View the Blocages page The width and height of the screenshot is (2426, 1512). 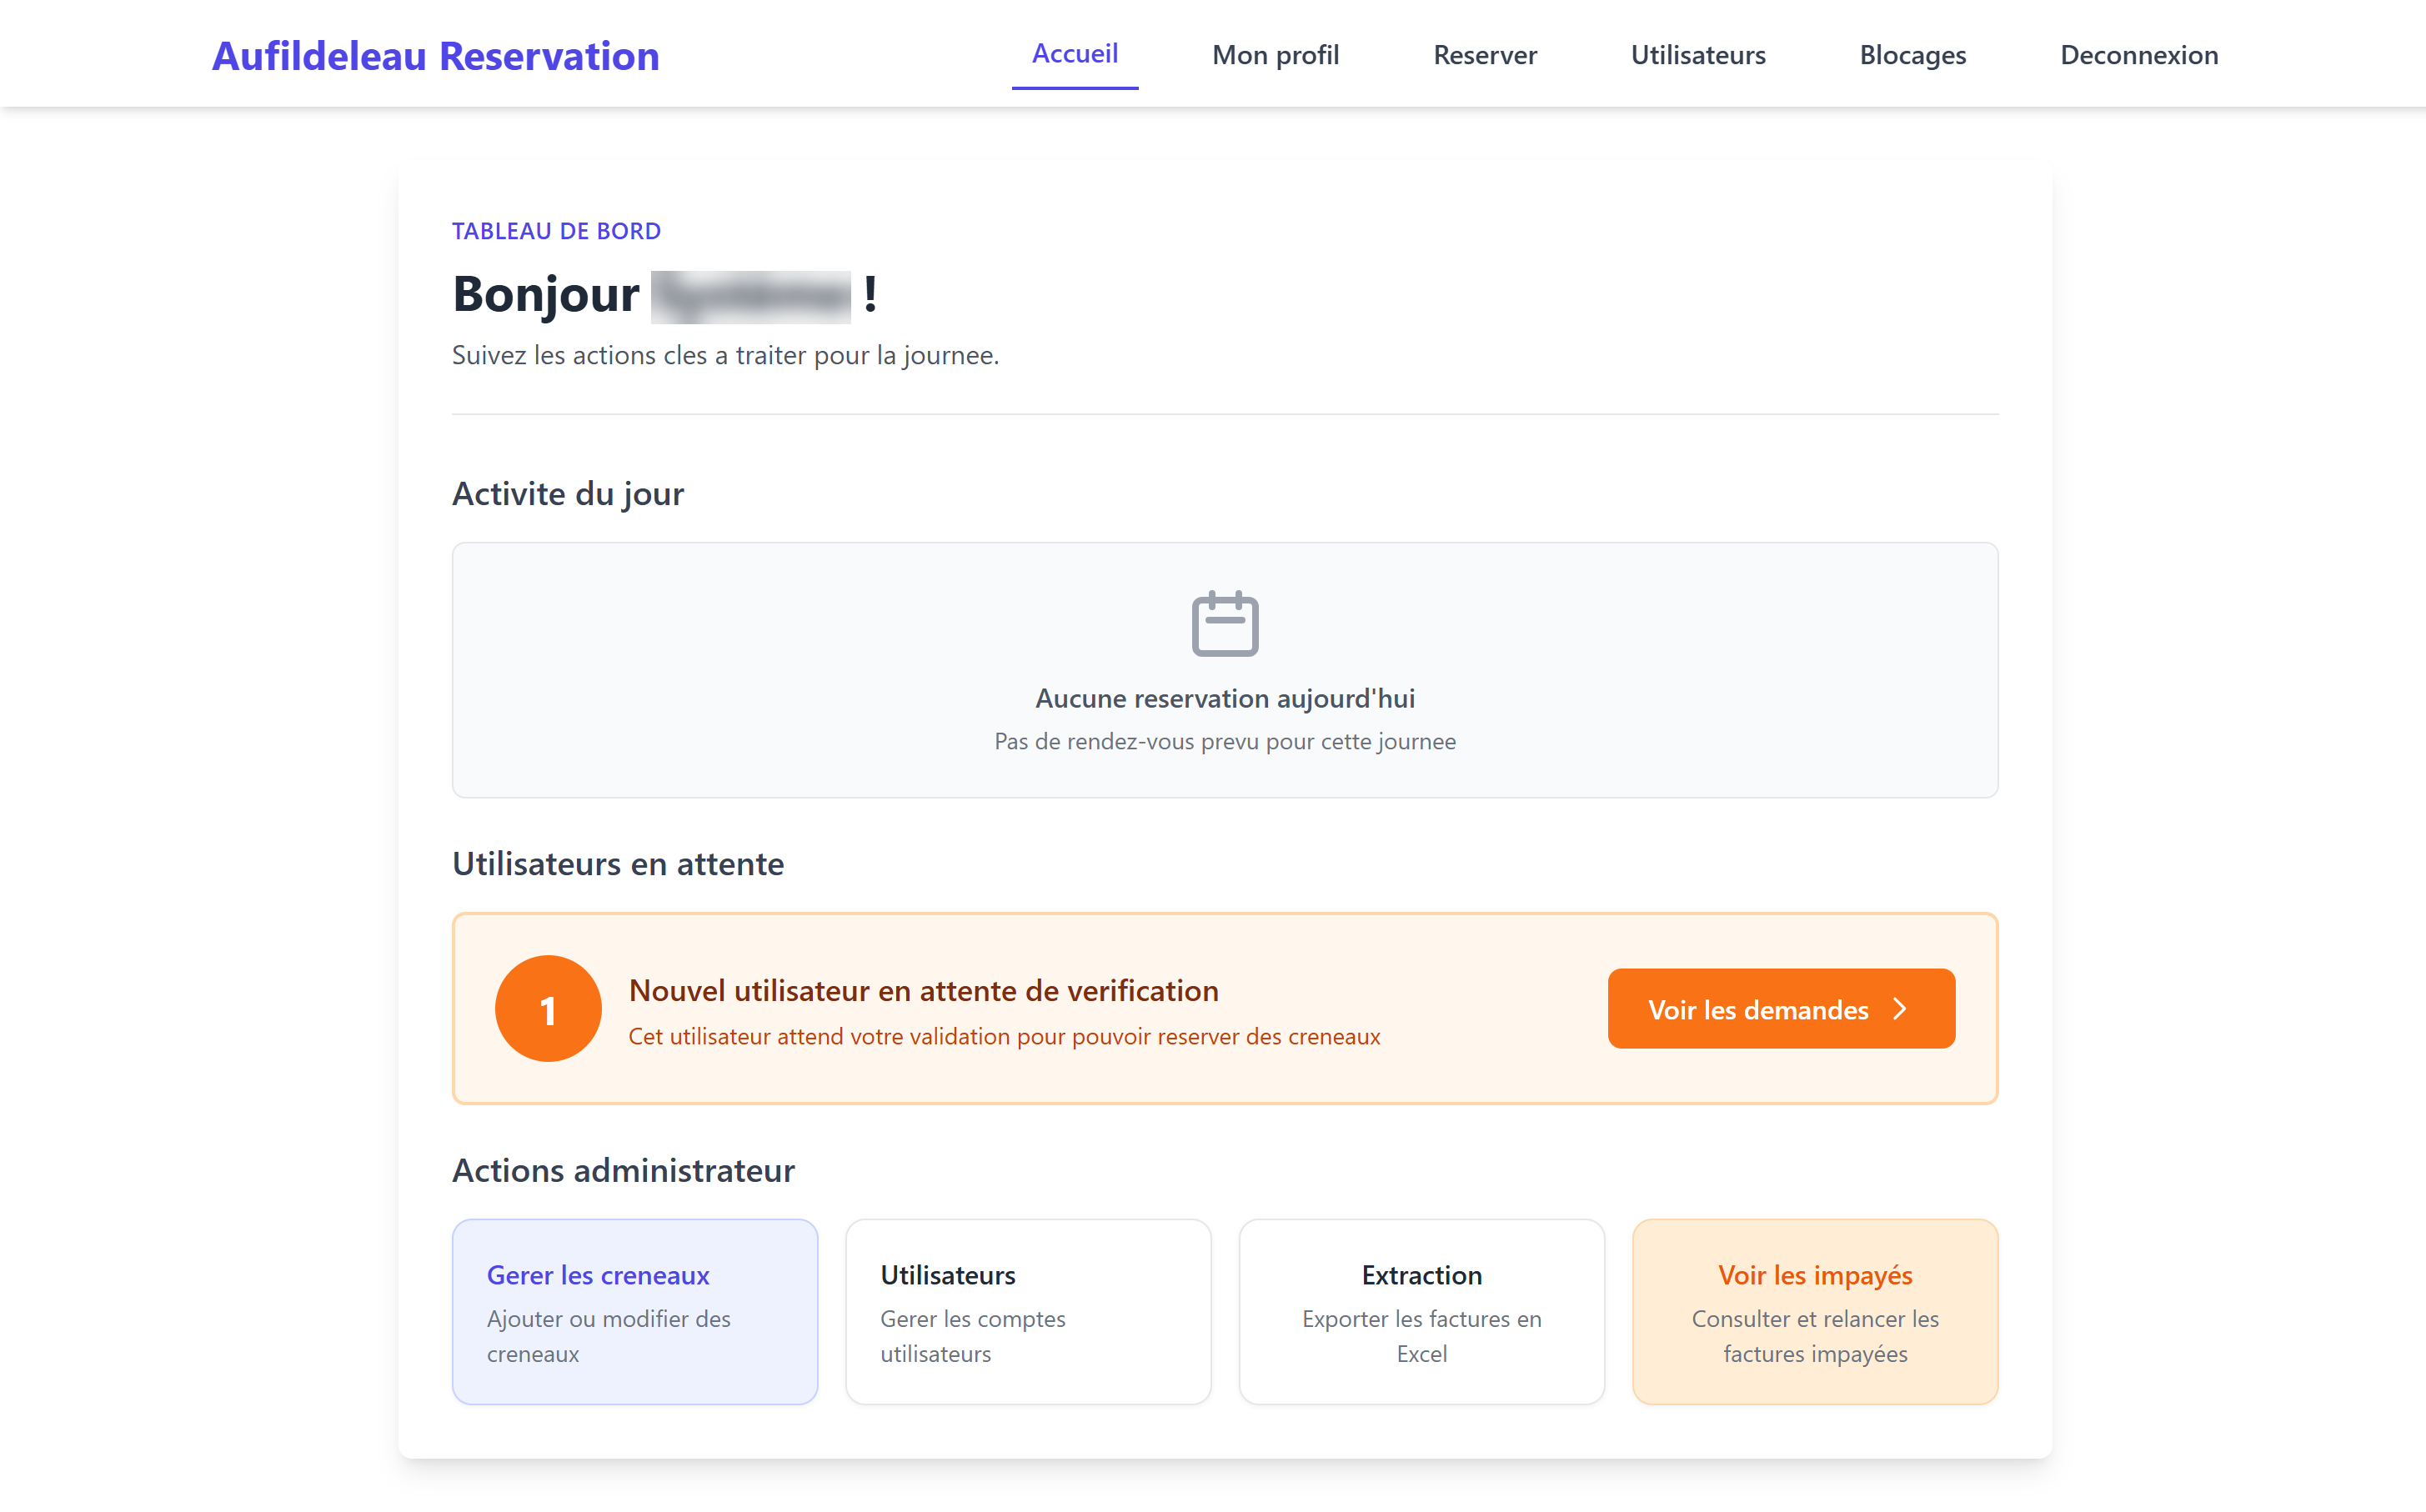[1912, 55]
